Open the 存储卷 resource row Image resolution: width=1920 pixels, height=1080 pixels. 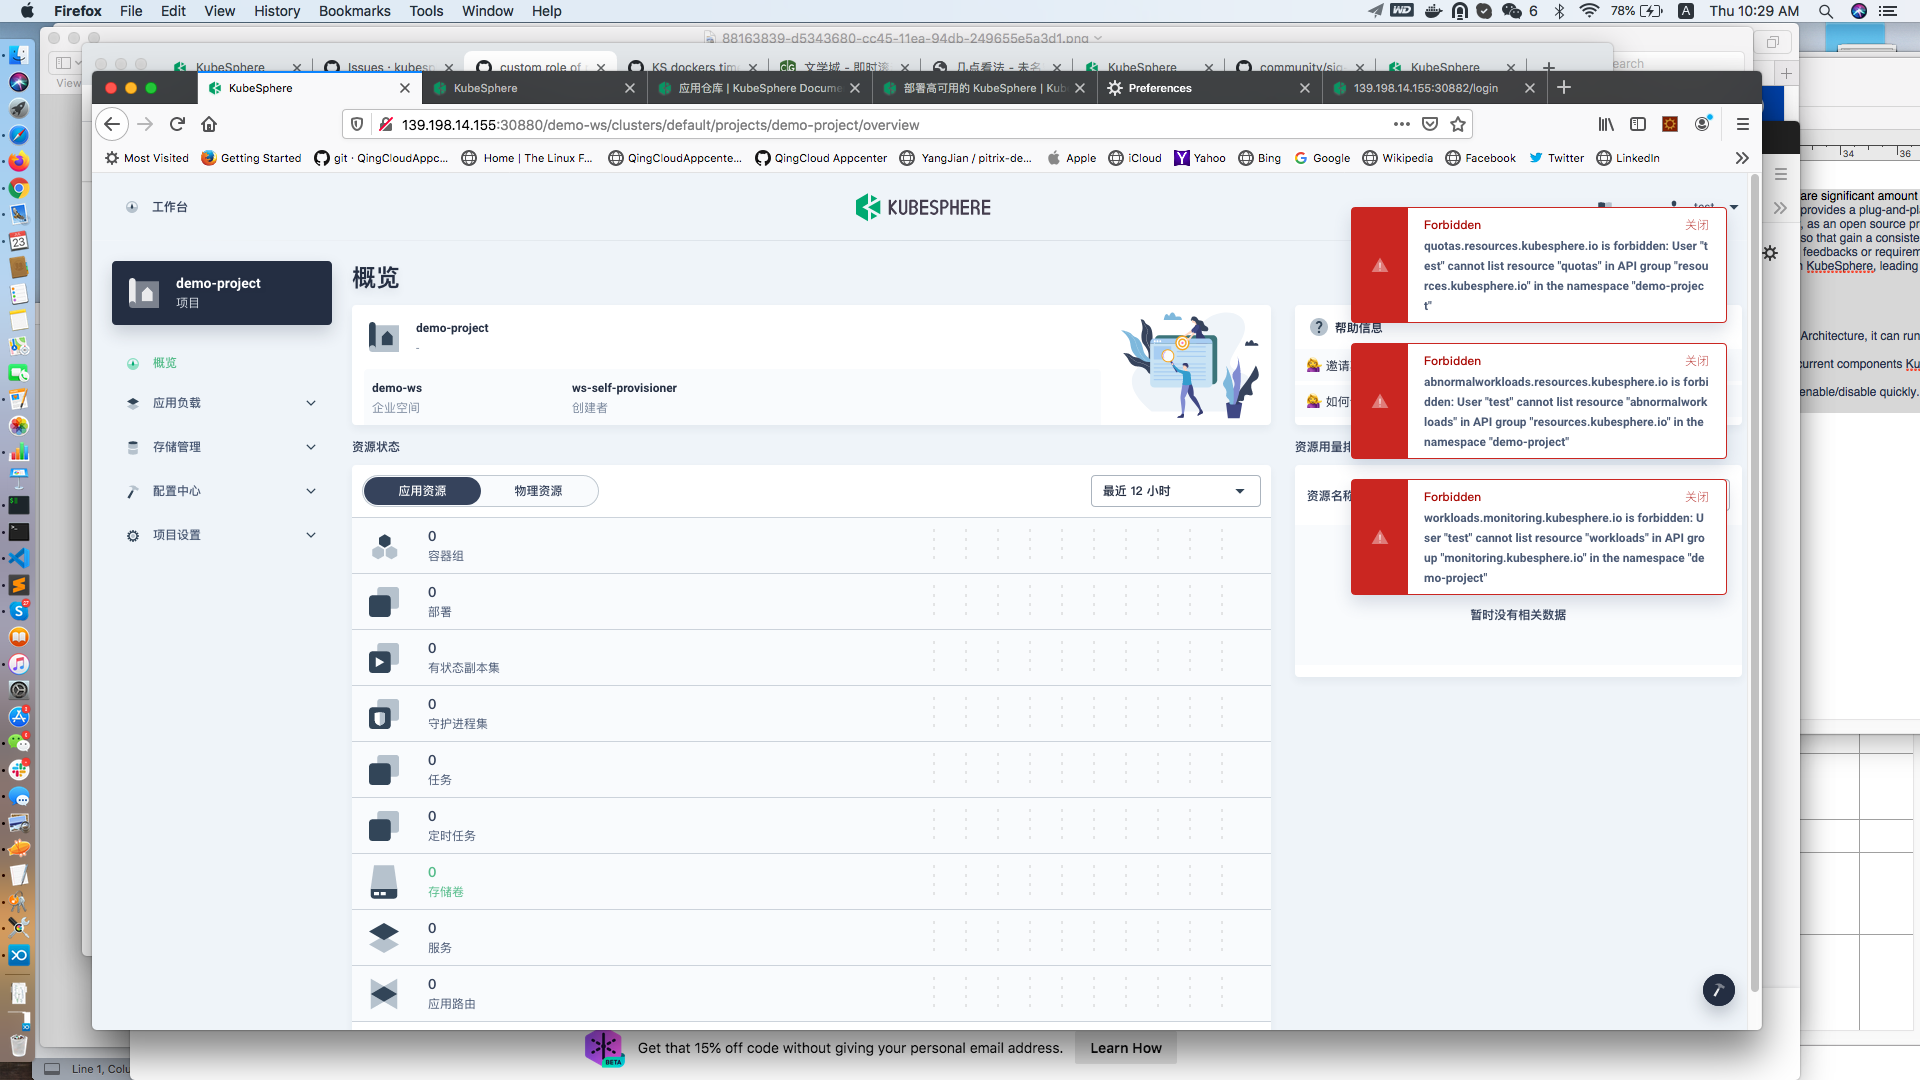point(811,882)
